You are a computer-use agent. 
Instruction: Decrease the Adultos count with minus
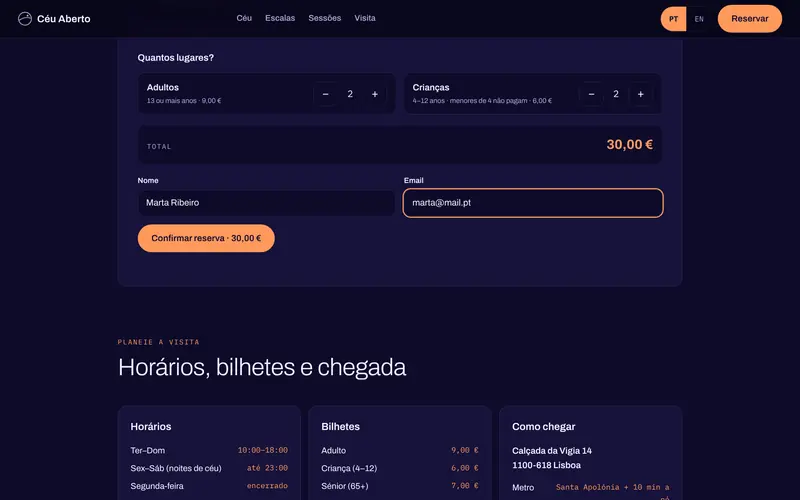click(x=326, y=94)
